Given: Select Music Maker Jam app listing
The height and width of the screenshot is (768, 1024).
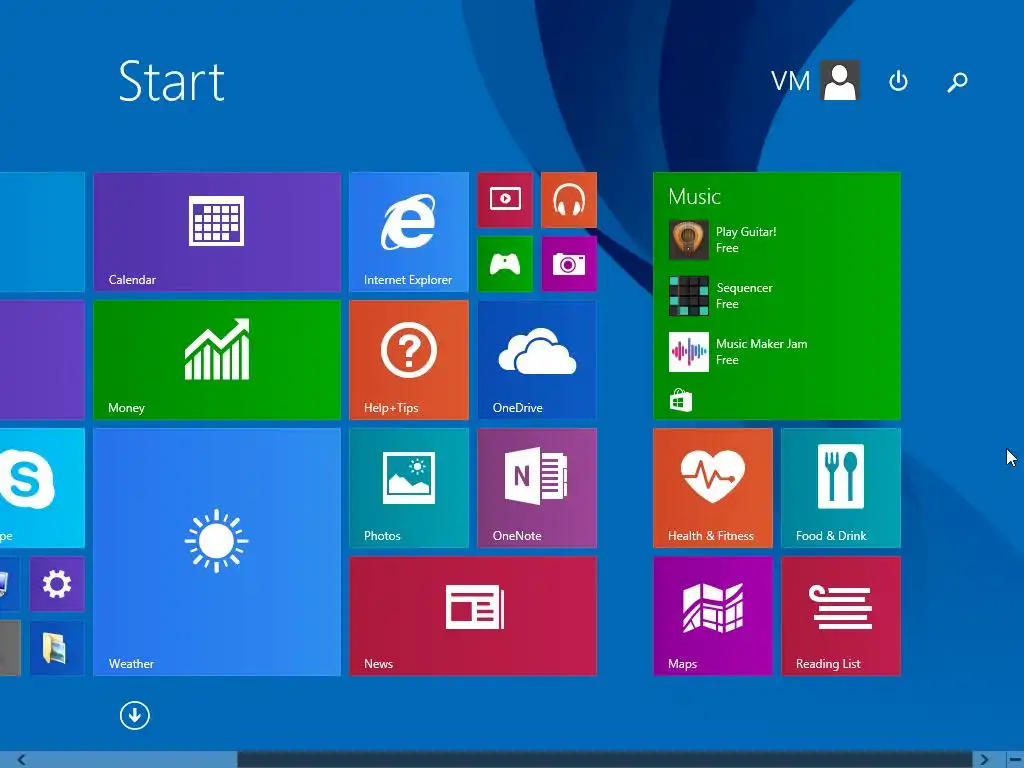Looking at the screenshot, I should click(x=738, y=352).
